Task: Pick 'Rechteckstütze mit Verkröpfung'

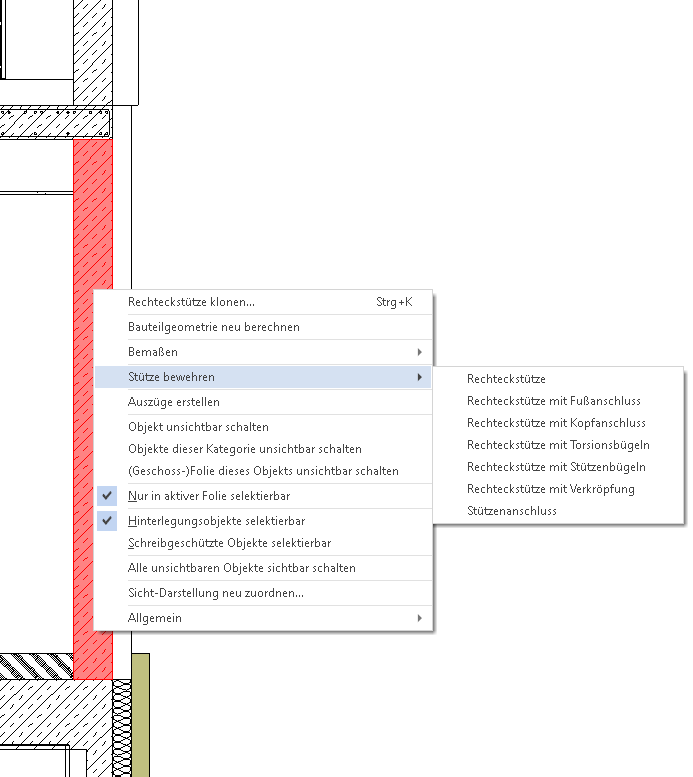Action: [x=558, y=489]
